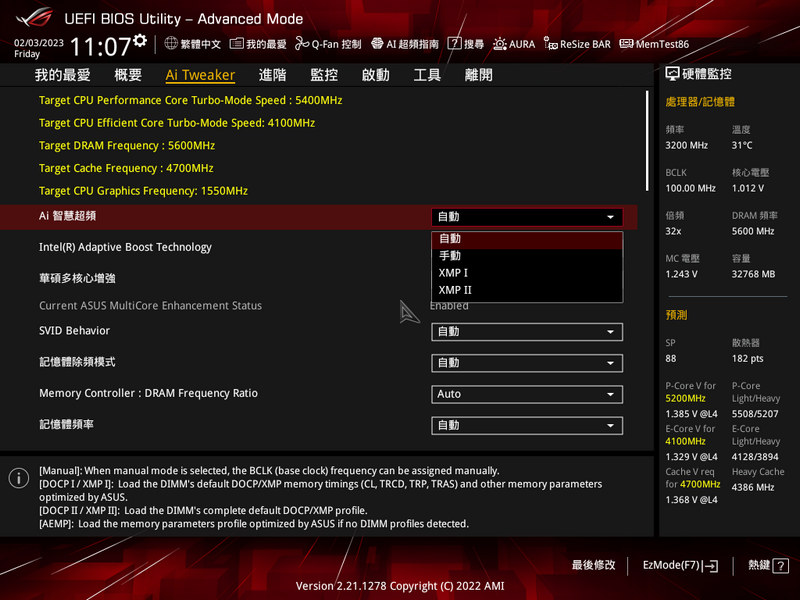
Task: Open the 記憶體除頻模式 dropdown
Action: pos(527,363)
